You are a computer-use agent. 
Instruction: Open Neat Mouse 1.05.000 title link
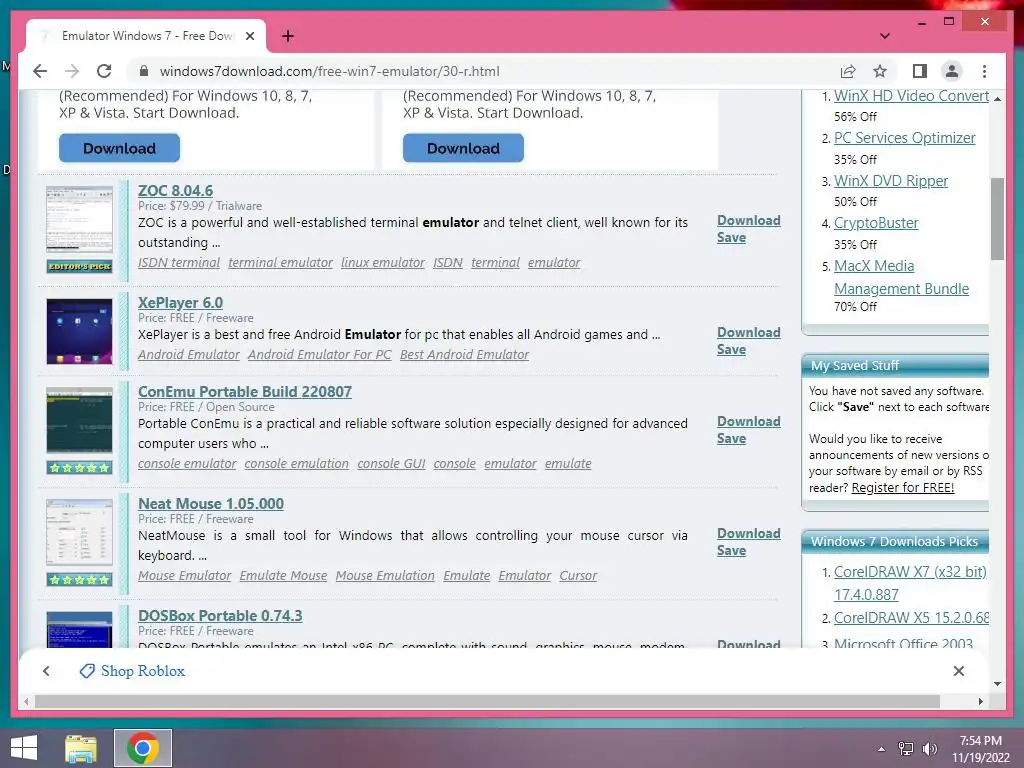(211, 504)
